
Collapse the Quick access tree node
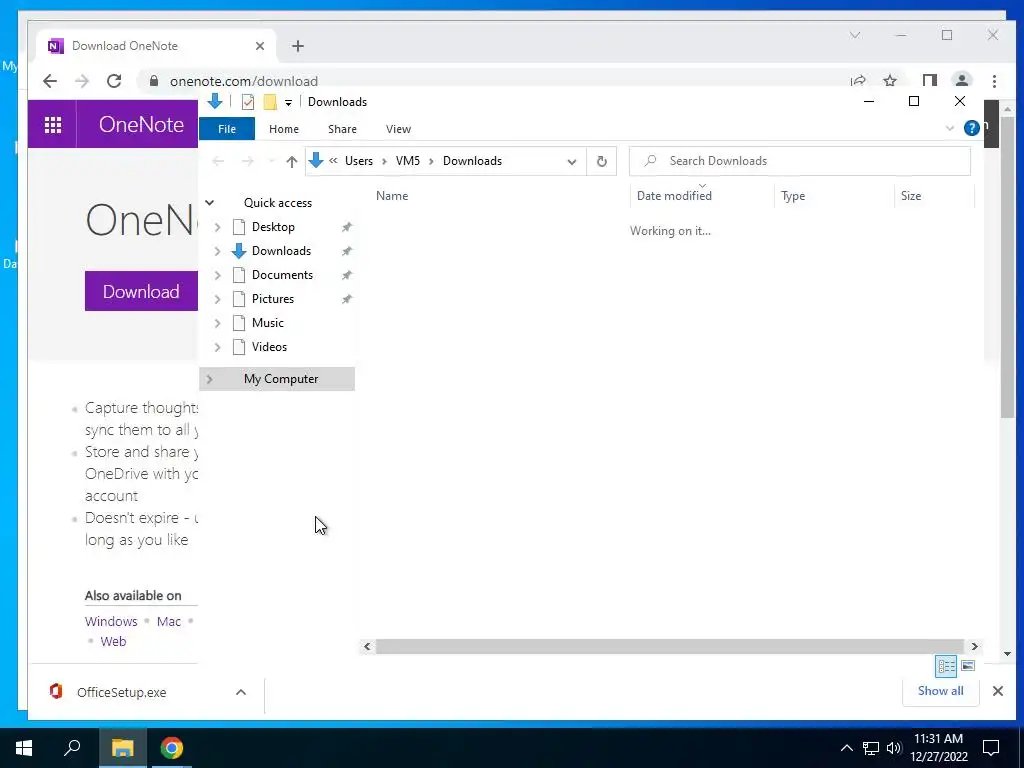pyautogui.click(x=210, y=203)
